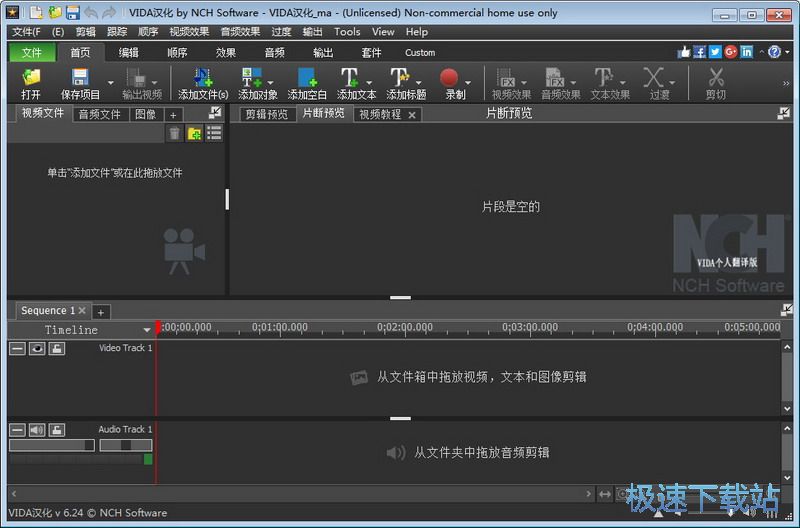Click the red 录制 (Record) icon

tap(449, 78)
